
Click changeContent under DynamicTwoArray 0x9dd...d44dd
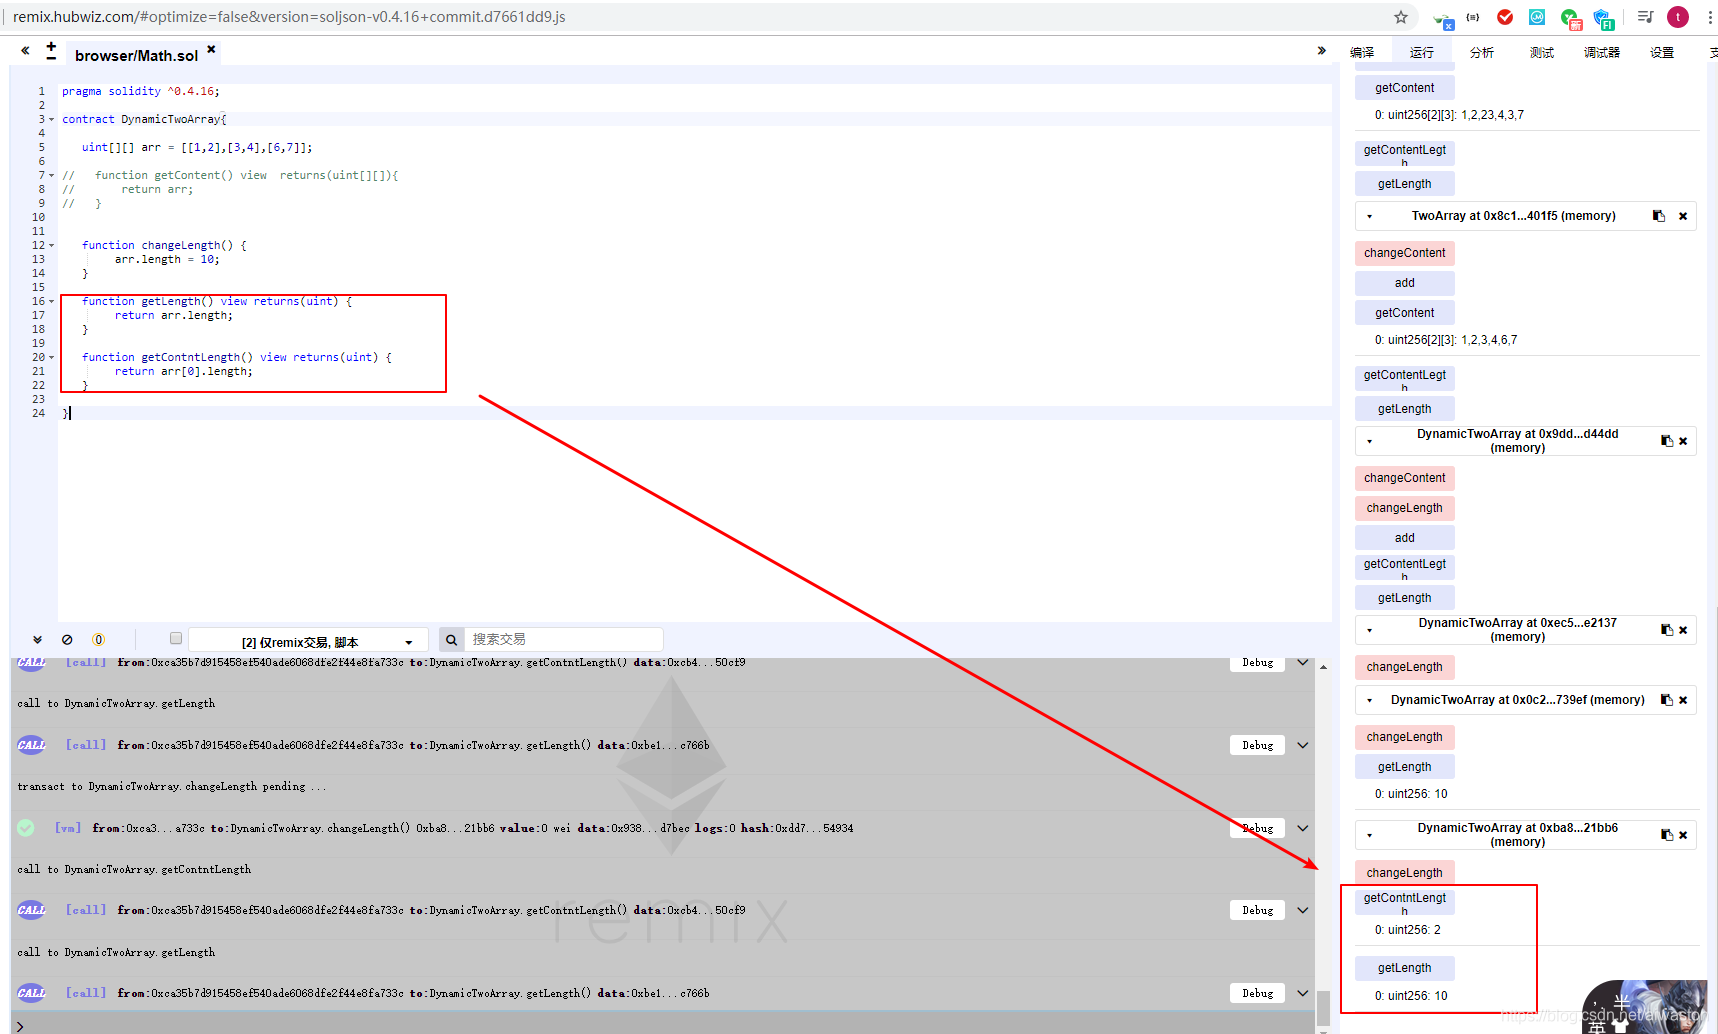1404,478
